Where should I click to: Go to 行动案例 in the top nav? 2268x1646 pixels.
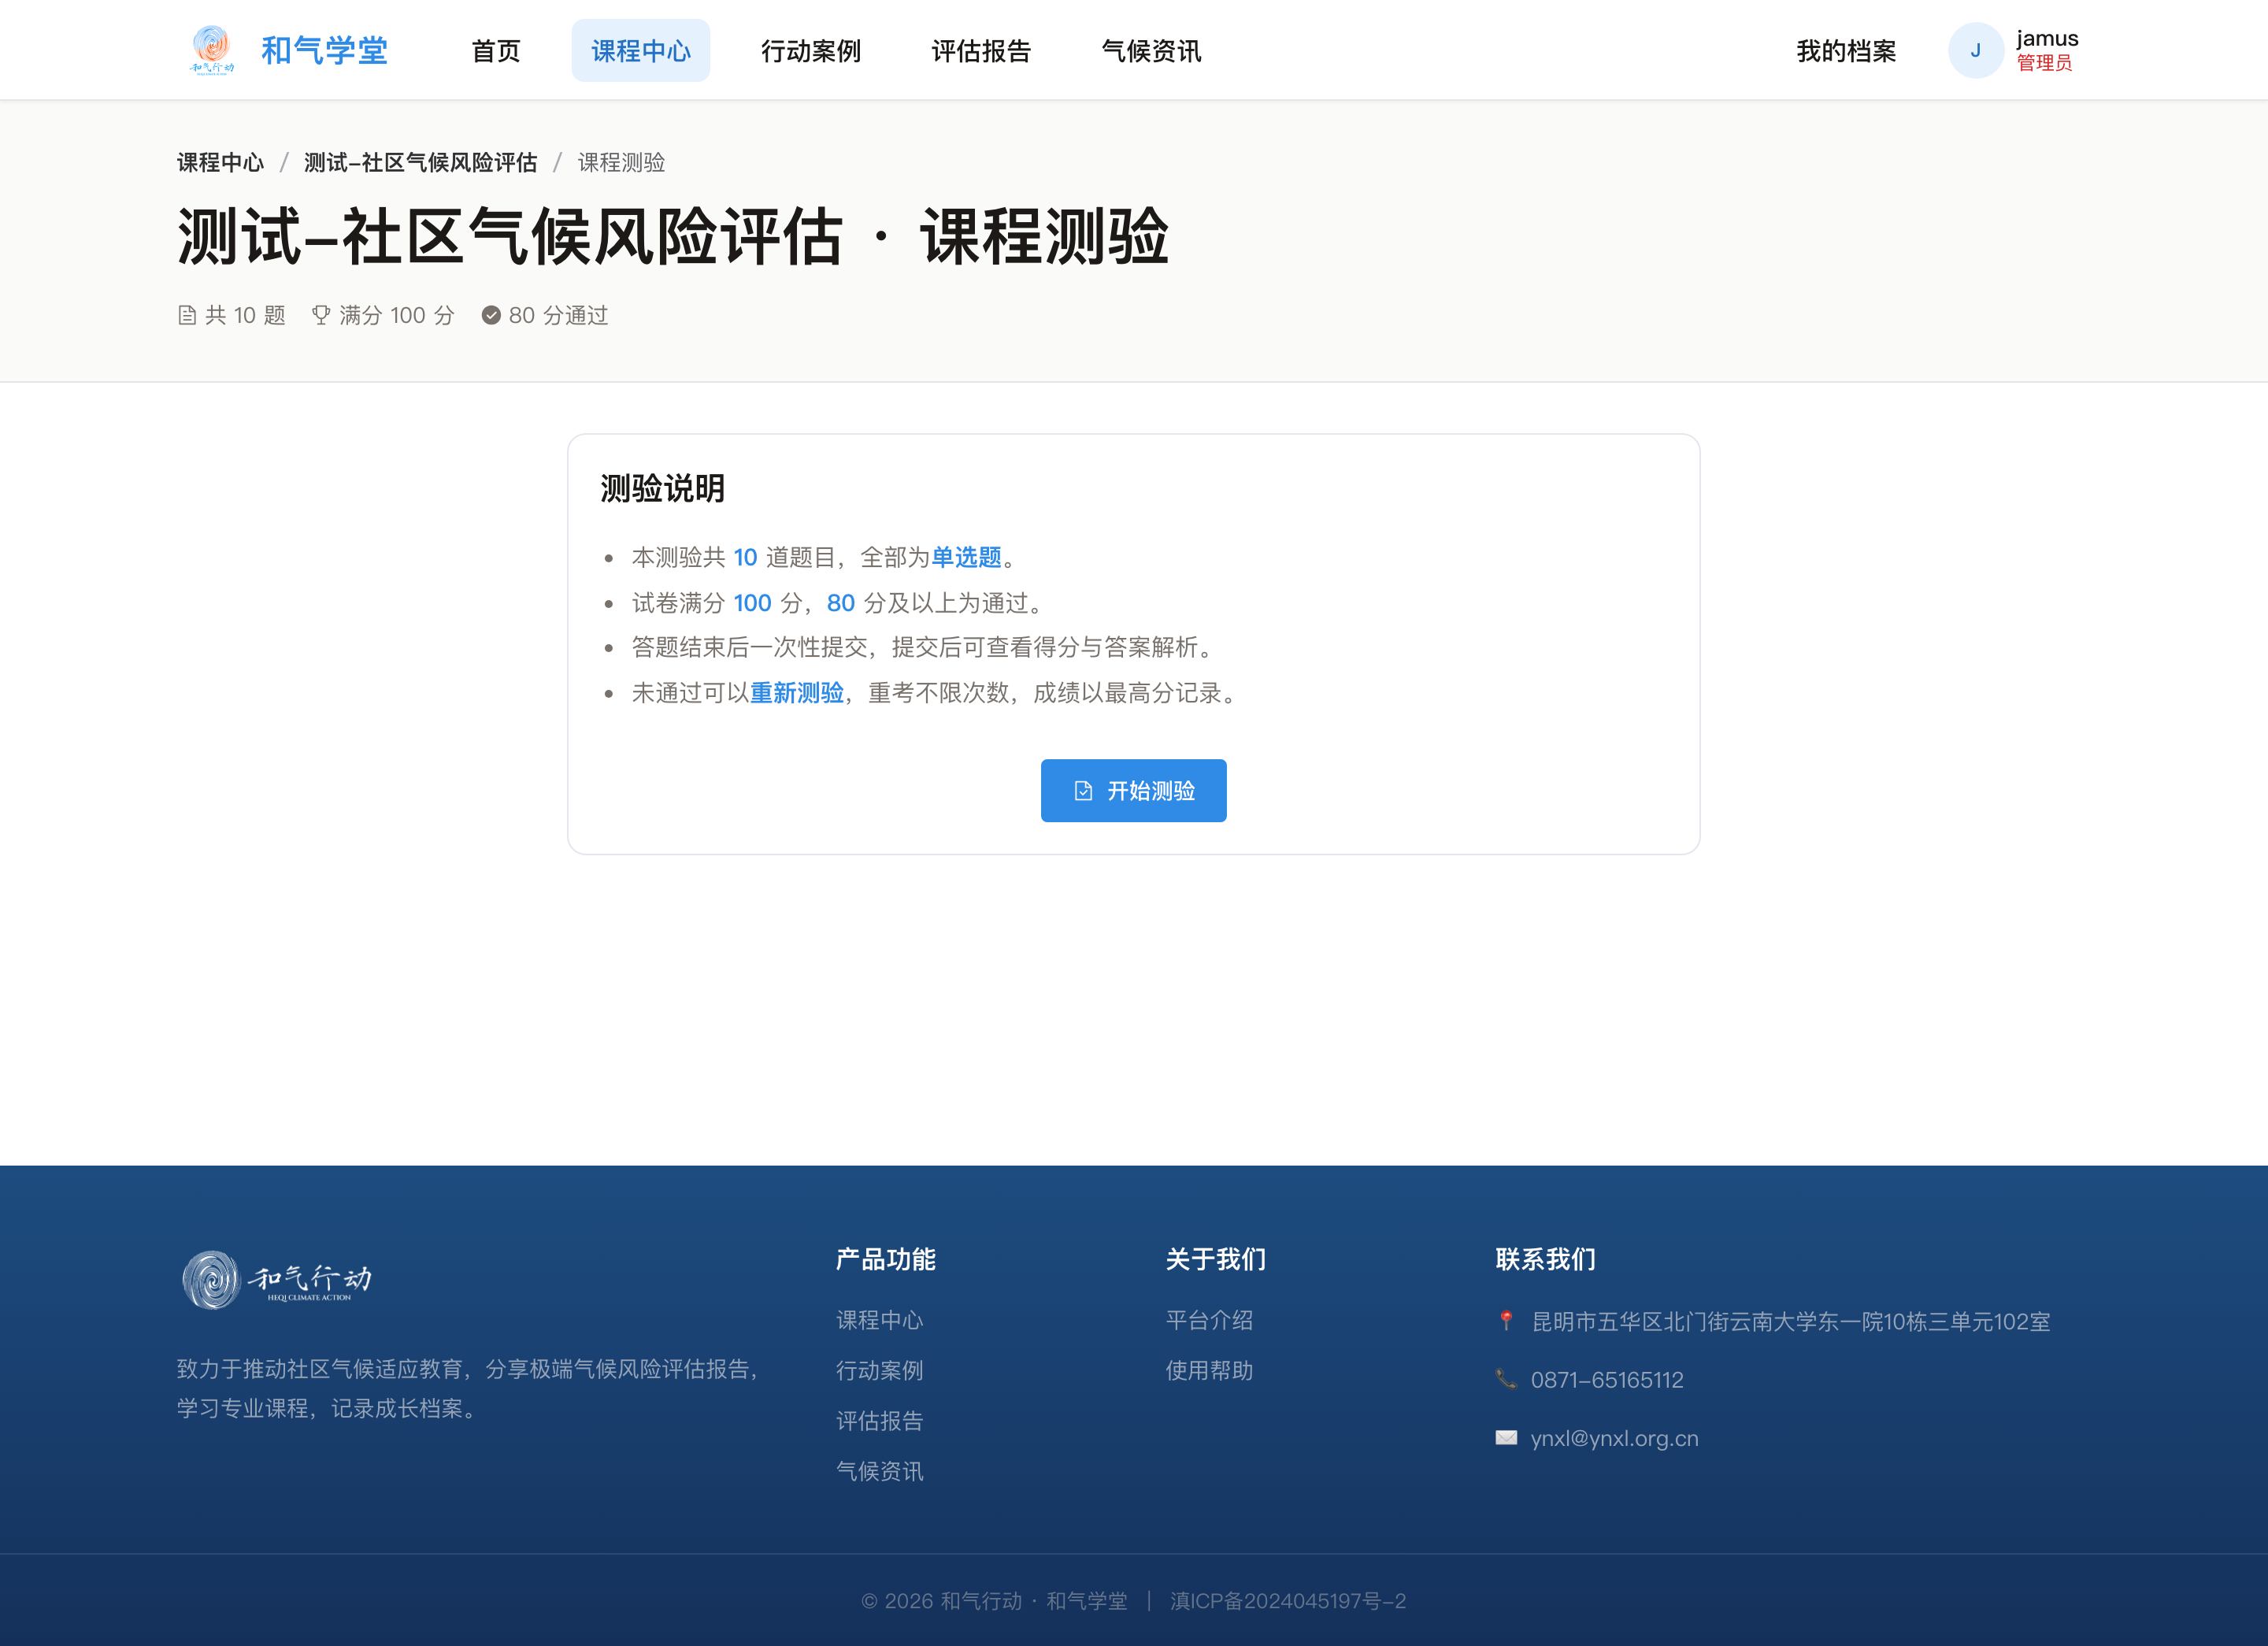[x=811, y=50]
